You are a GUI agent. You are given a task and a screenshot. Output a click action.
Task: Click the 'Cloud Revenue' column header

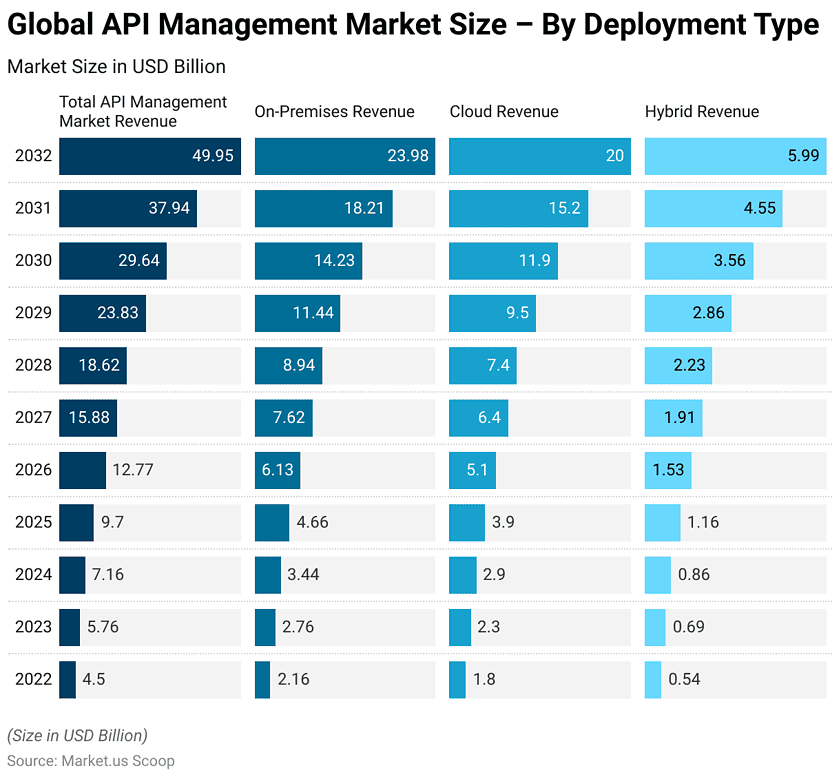(504, 111)
